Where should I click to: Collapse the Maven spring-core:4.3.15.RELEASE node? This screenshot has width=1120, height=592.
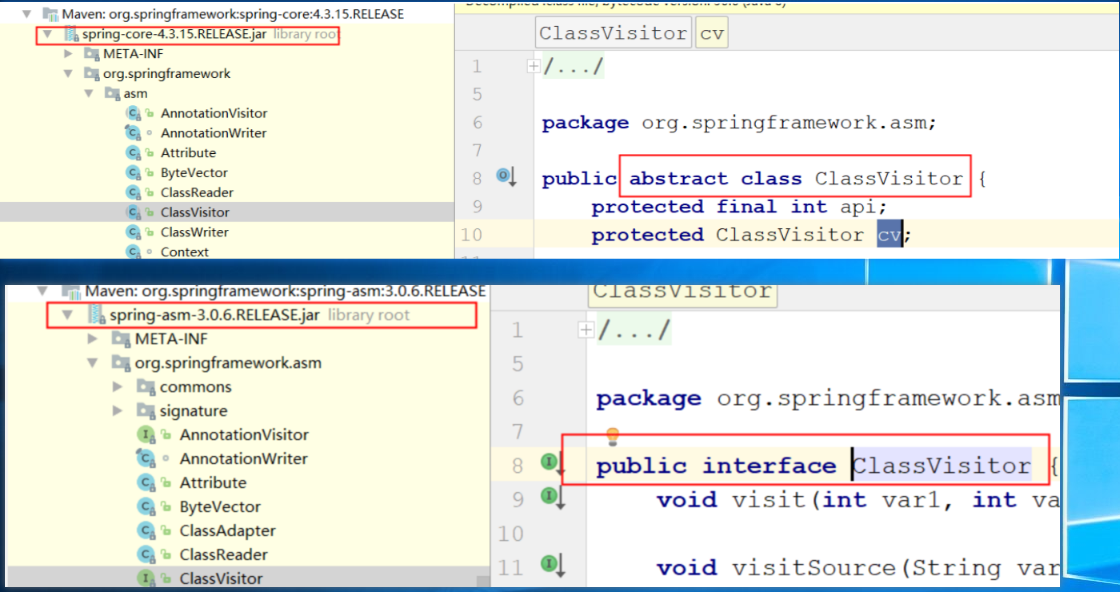pyautogui.click(x=26, y=14)
